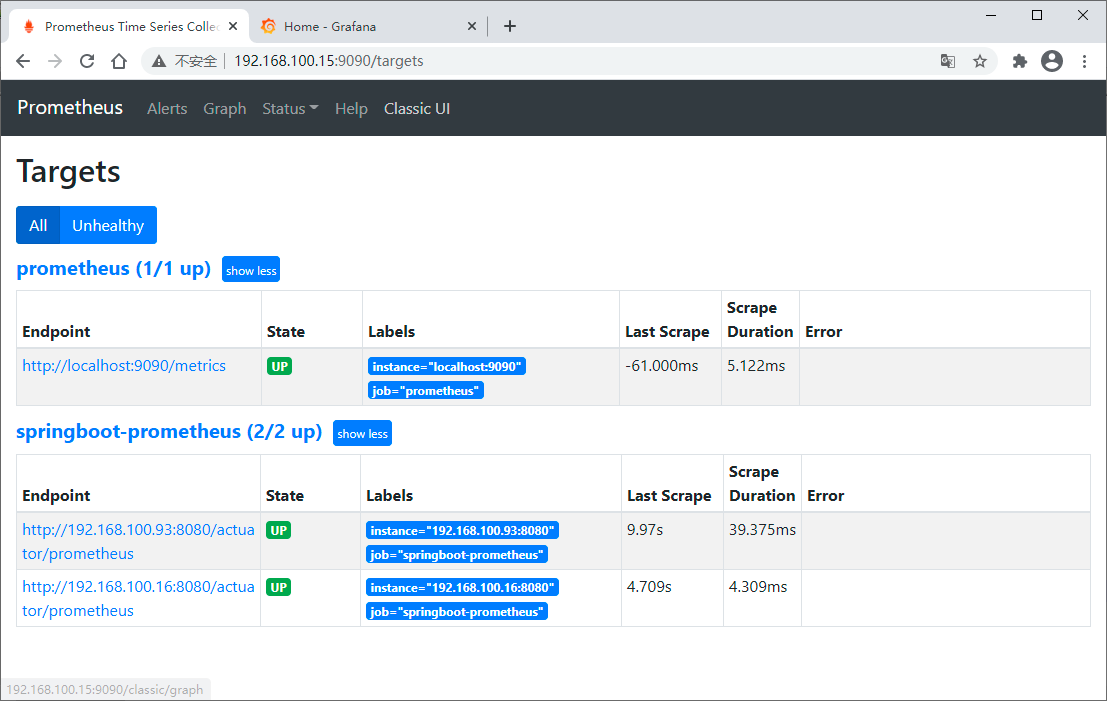Viewport: 1107px width, 701px height.
Task: Close the Home - Grafana tab
Action: 472,26
